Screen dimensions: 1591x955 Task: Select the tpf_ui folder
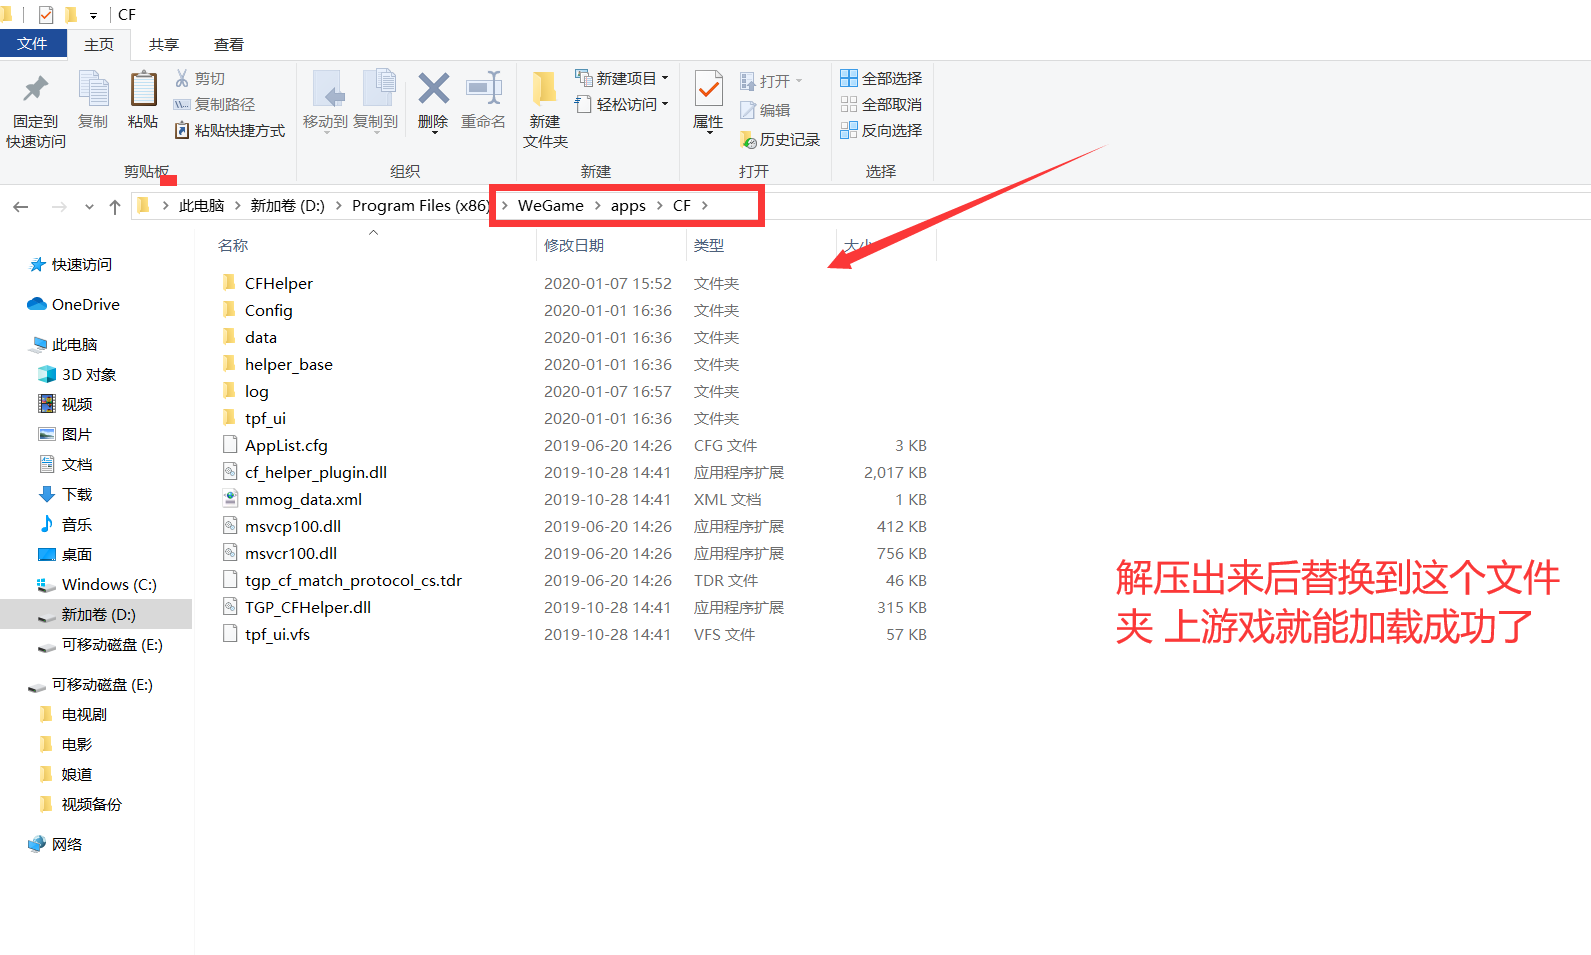click(x=265, y=419)
